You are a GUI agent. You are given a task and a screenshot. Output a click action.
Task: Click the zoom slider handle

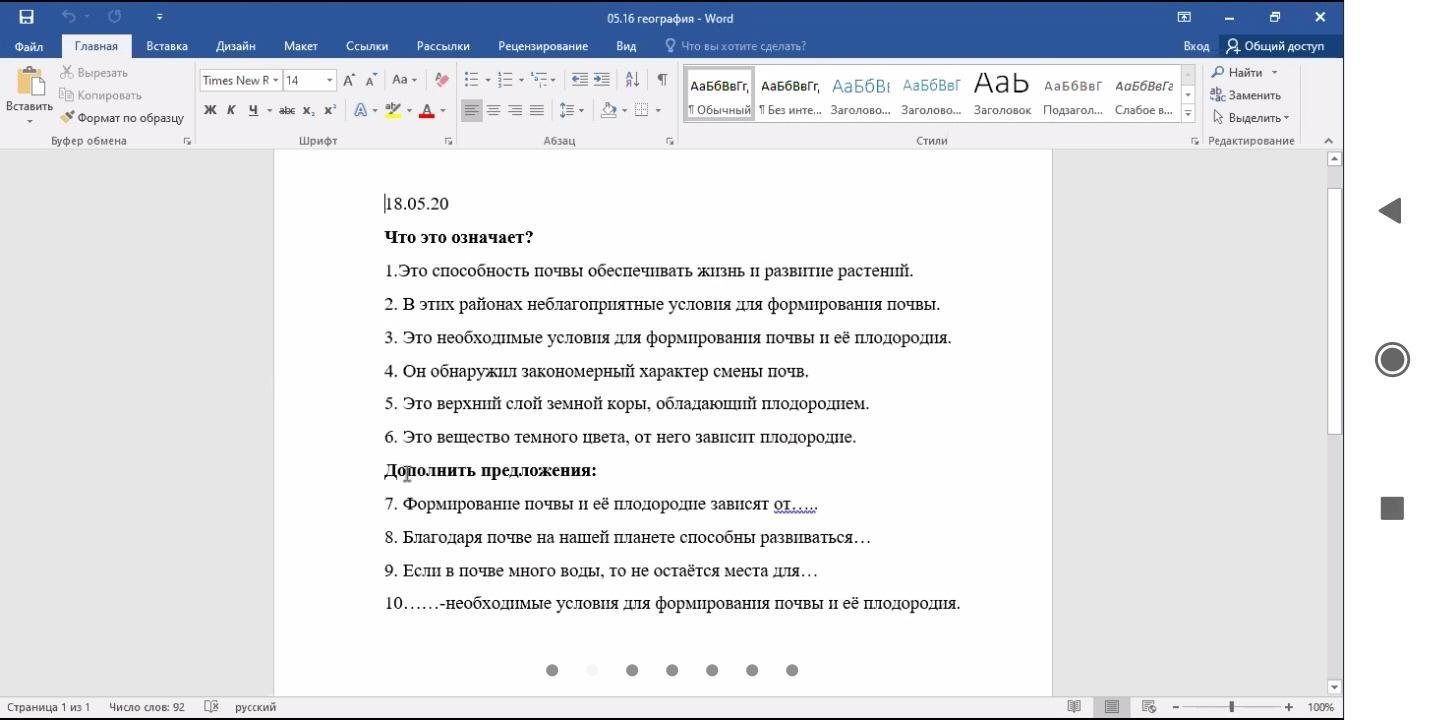point(1232,707)
